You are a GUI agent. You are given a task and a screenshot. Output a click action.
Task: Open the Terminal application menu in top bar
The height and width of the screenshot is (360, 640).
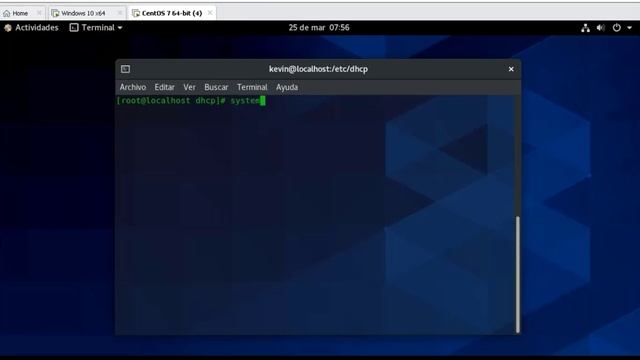click(96, 28)
